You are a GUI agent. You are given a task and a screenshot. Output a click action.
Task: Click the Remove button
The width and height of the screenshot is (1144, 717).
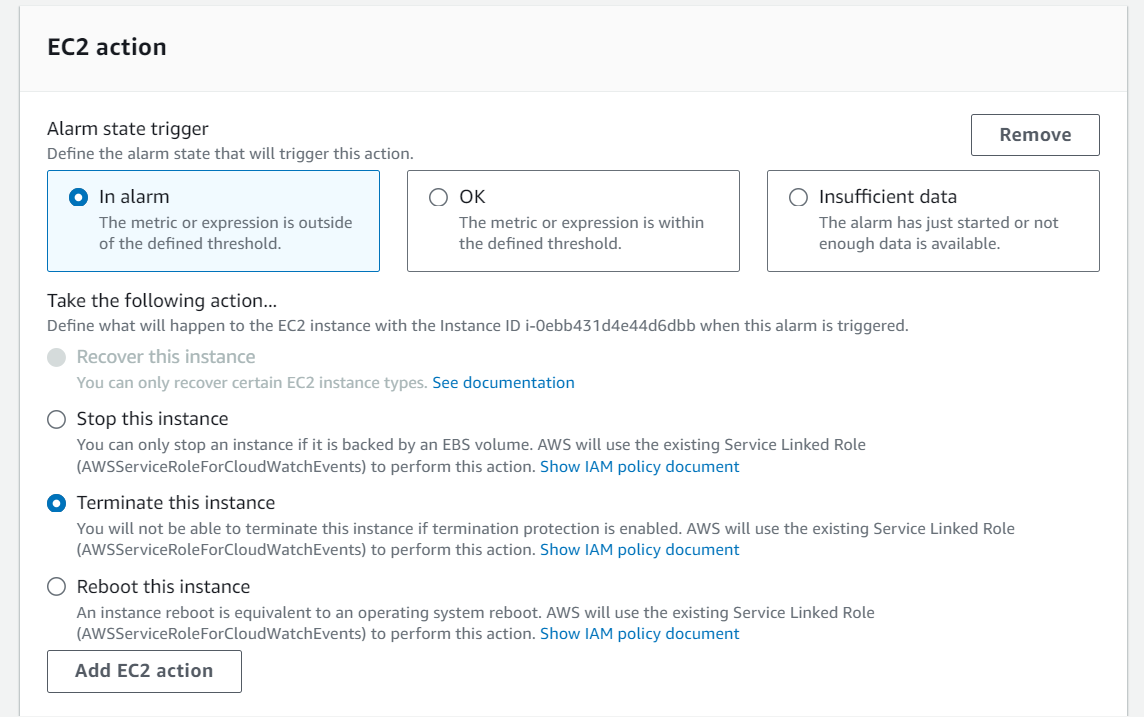(1035, 135)
